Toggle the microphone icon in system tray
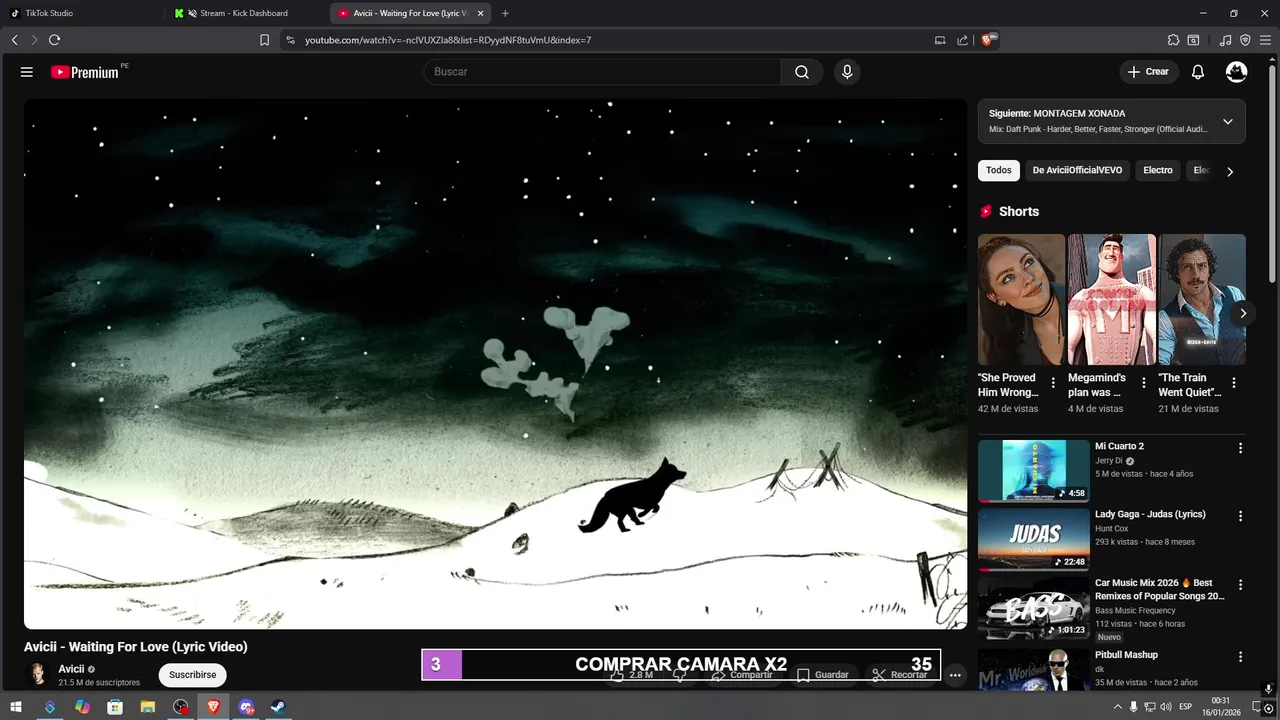1280x720 pixels. click(1133, 707)
